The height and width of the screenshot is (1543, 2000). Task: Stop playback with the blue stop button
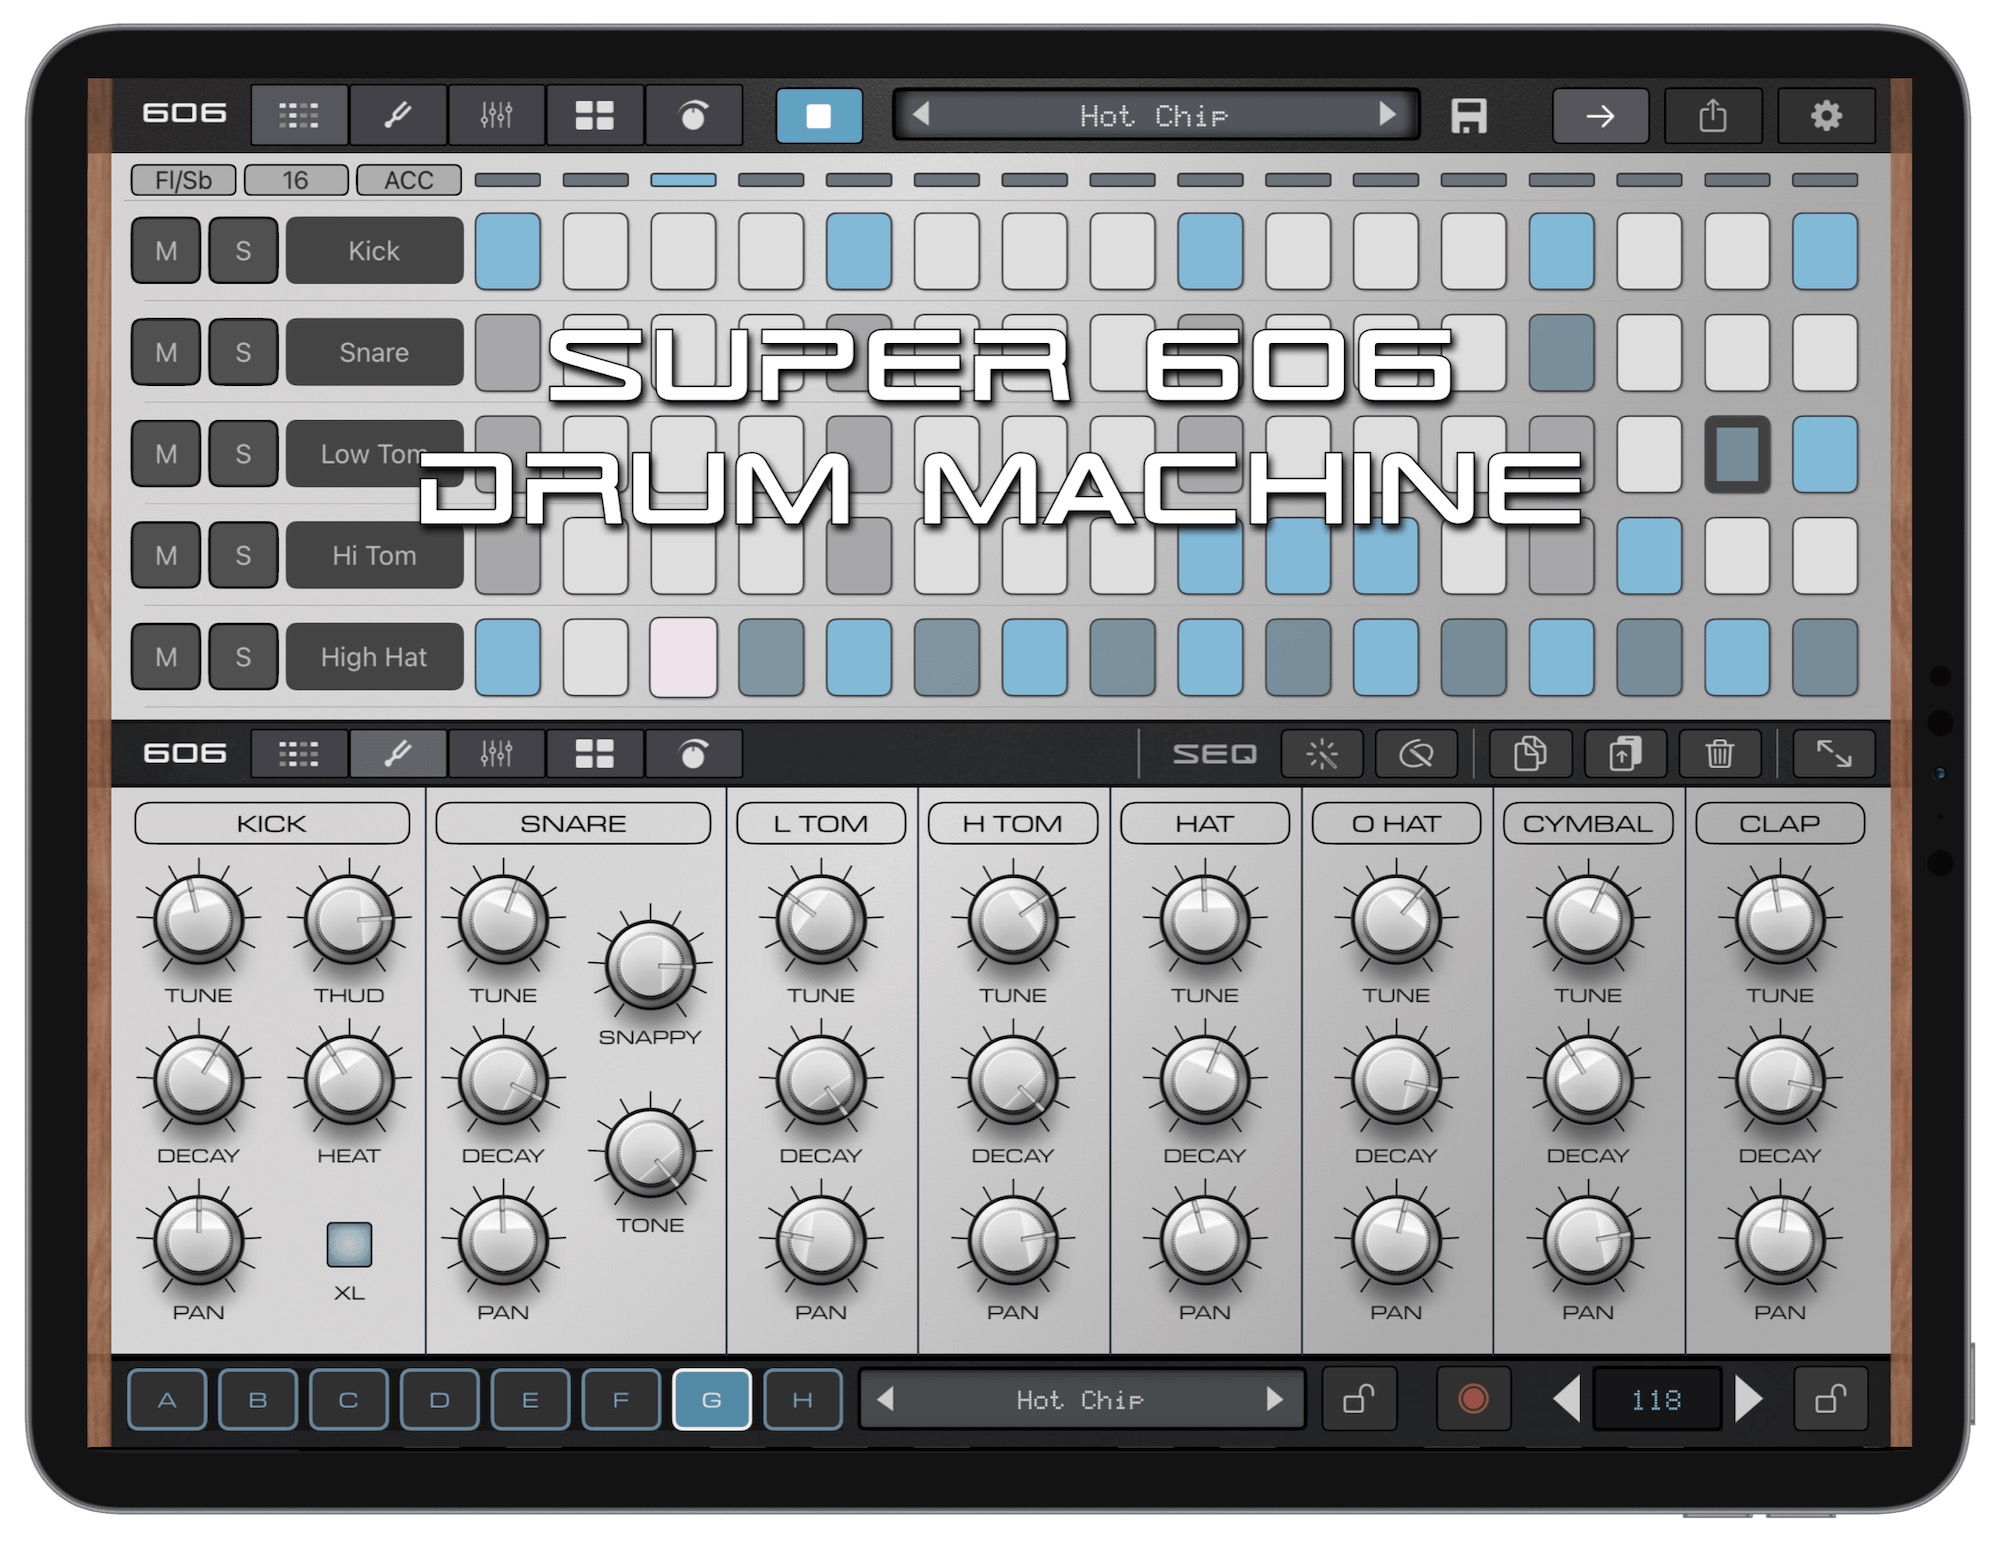[819, 115]
